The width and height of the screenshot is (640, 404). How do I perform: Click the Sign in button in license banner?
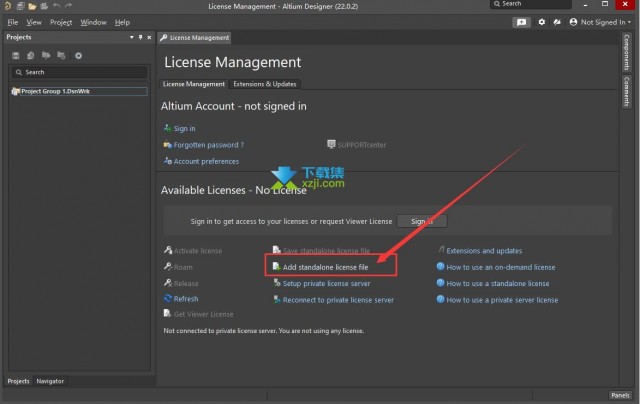(422, 221)
